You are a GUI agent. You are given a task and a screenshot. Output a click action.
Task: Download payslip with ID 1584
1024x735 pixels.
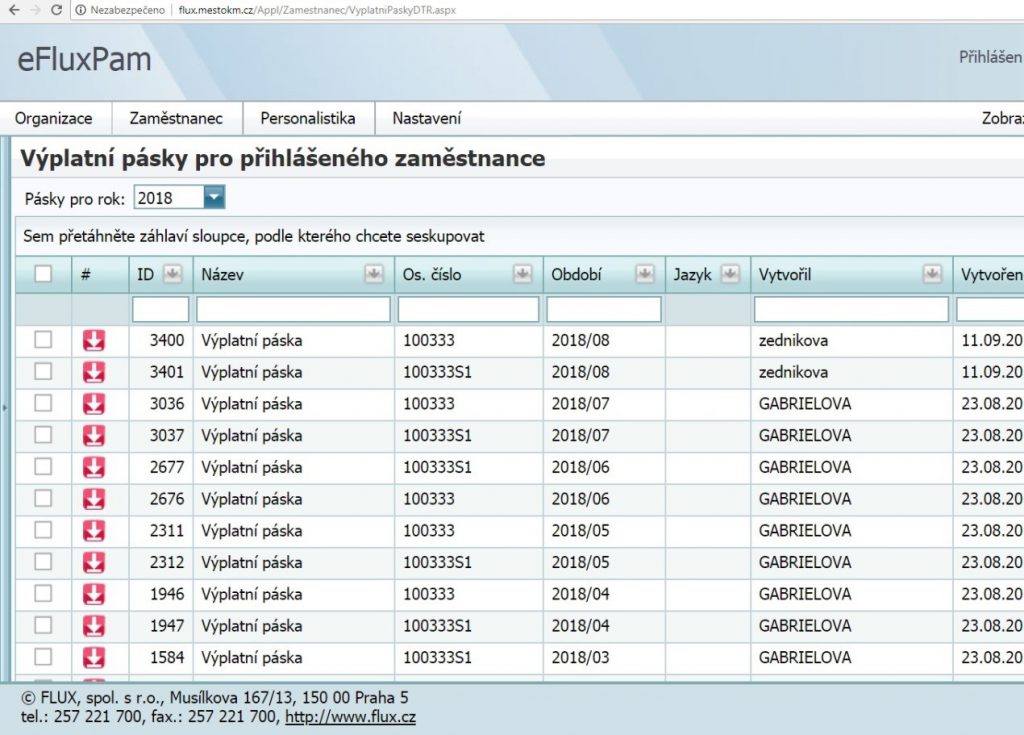(93, 658)
